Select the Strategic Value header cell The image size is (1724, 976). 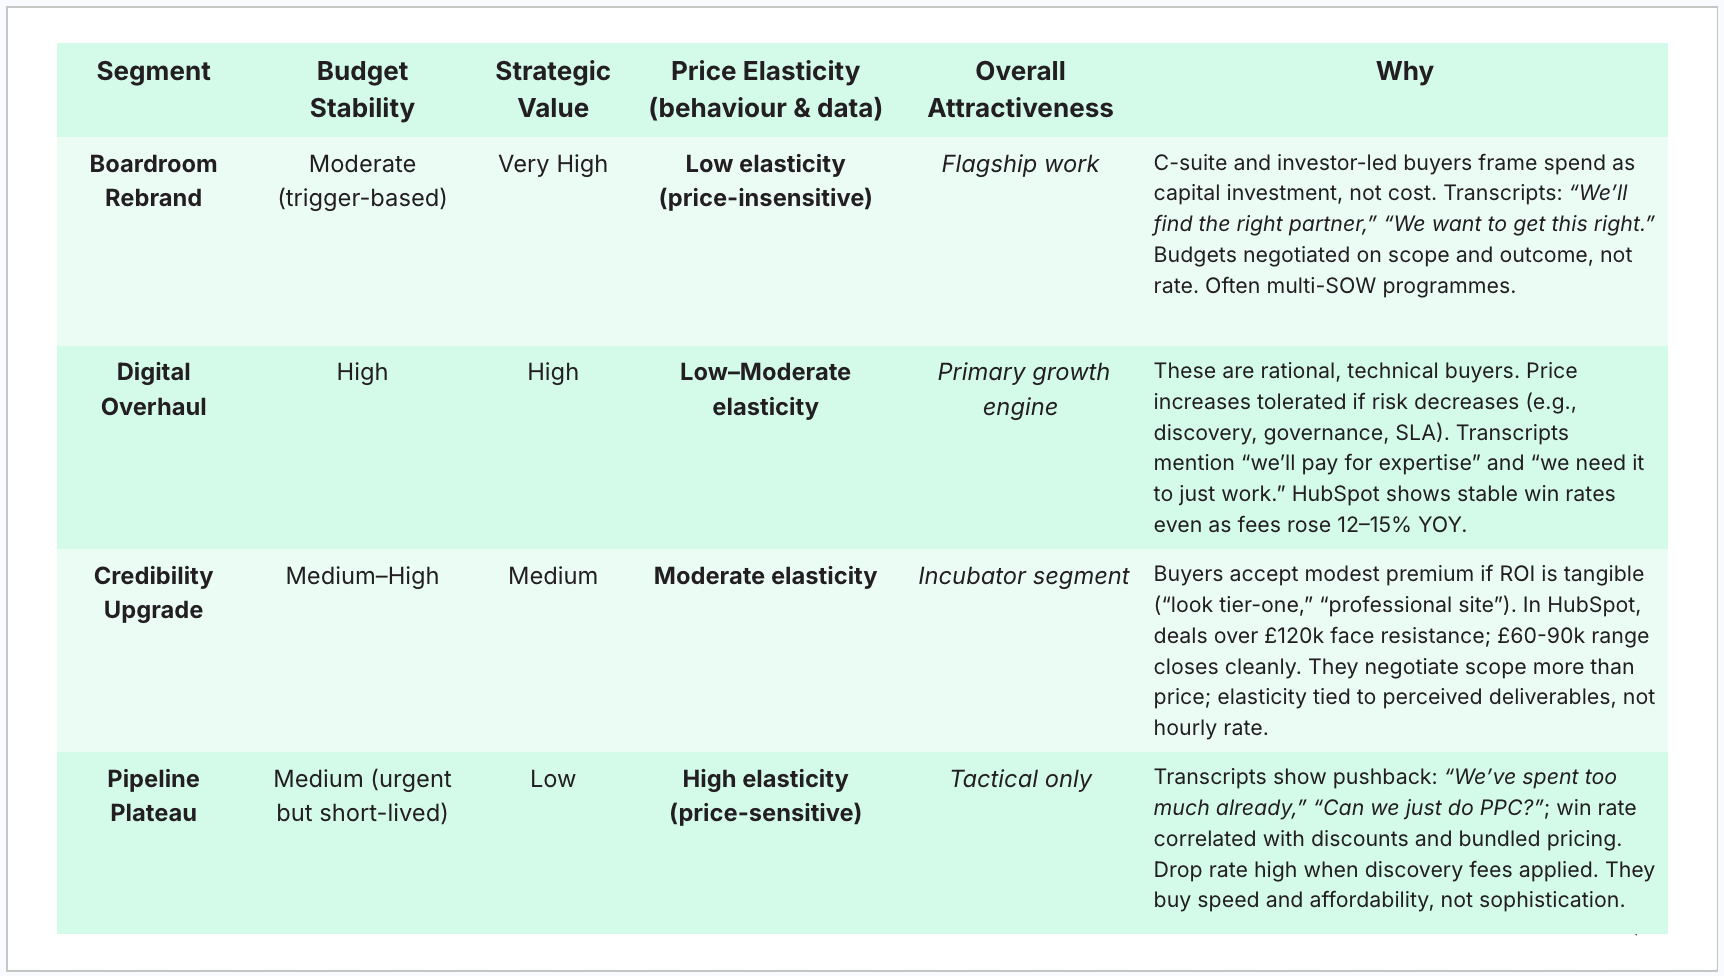tap(553, 89)
